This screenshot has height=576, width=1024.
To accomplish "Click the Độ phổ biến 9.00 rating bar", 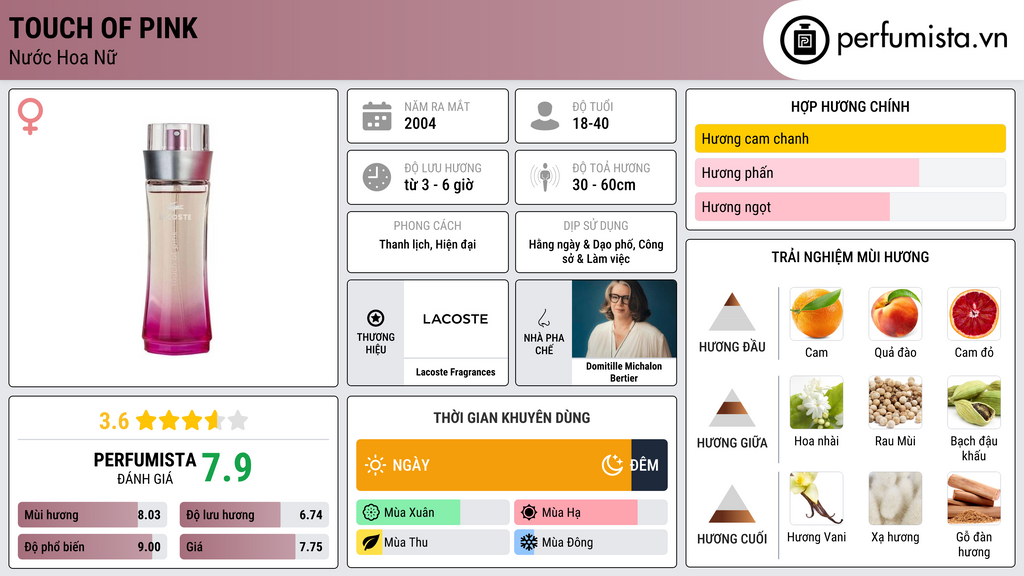I will 93,547.
